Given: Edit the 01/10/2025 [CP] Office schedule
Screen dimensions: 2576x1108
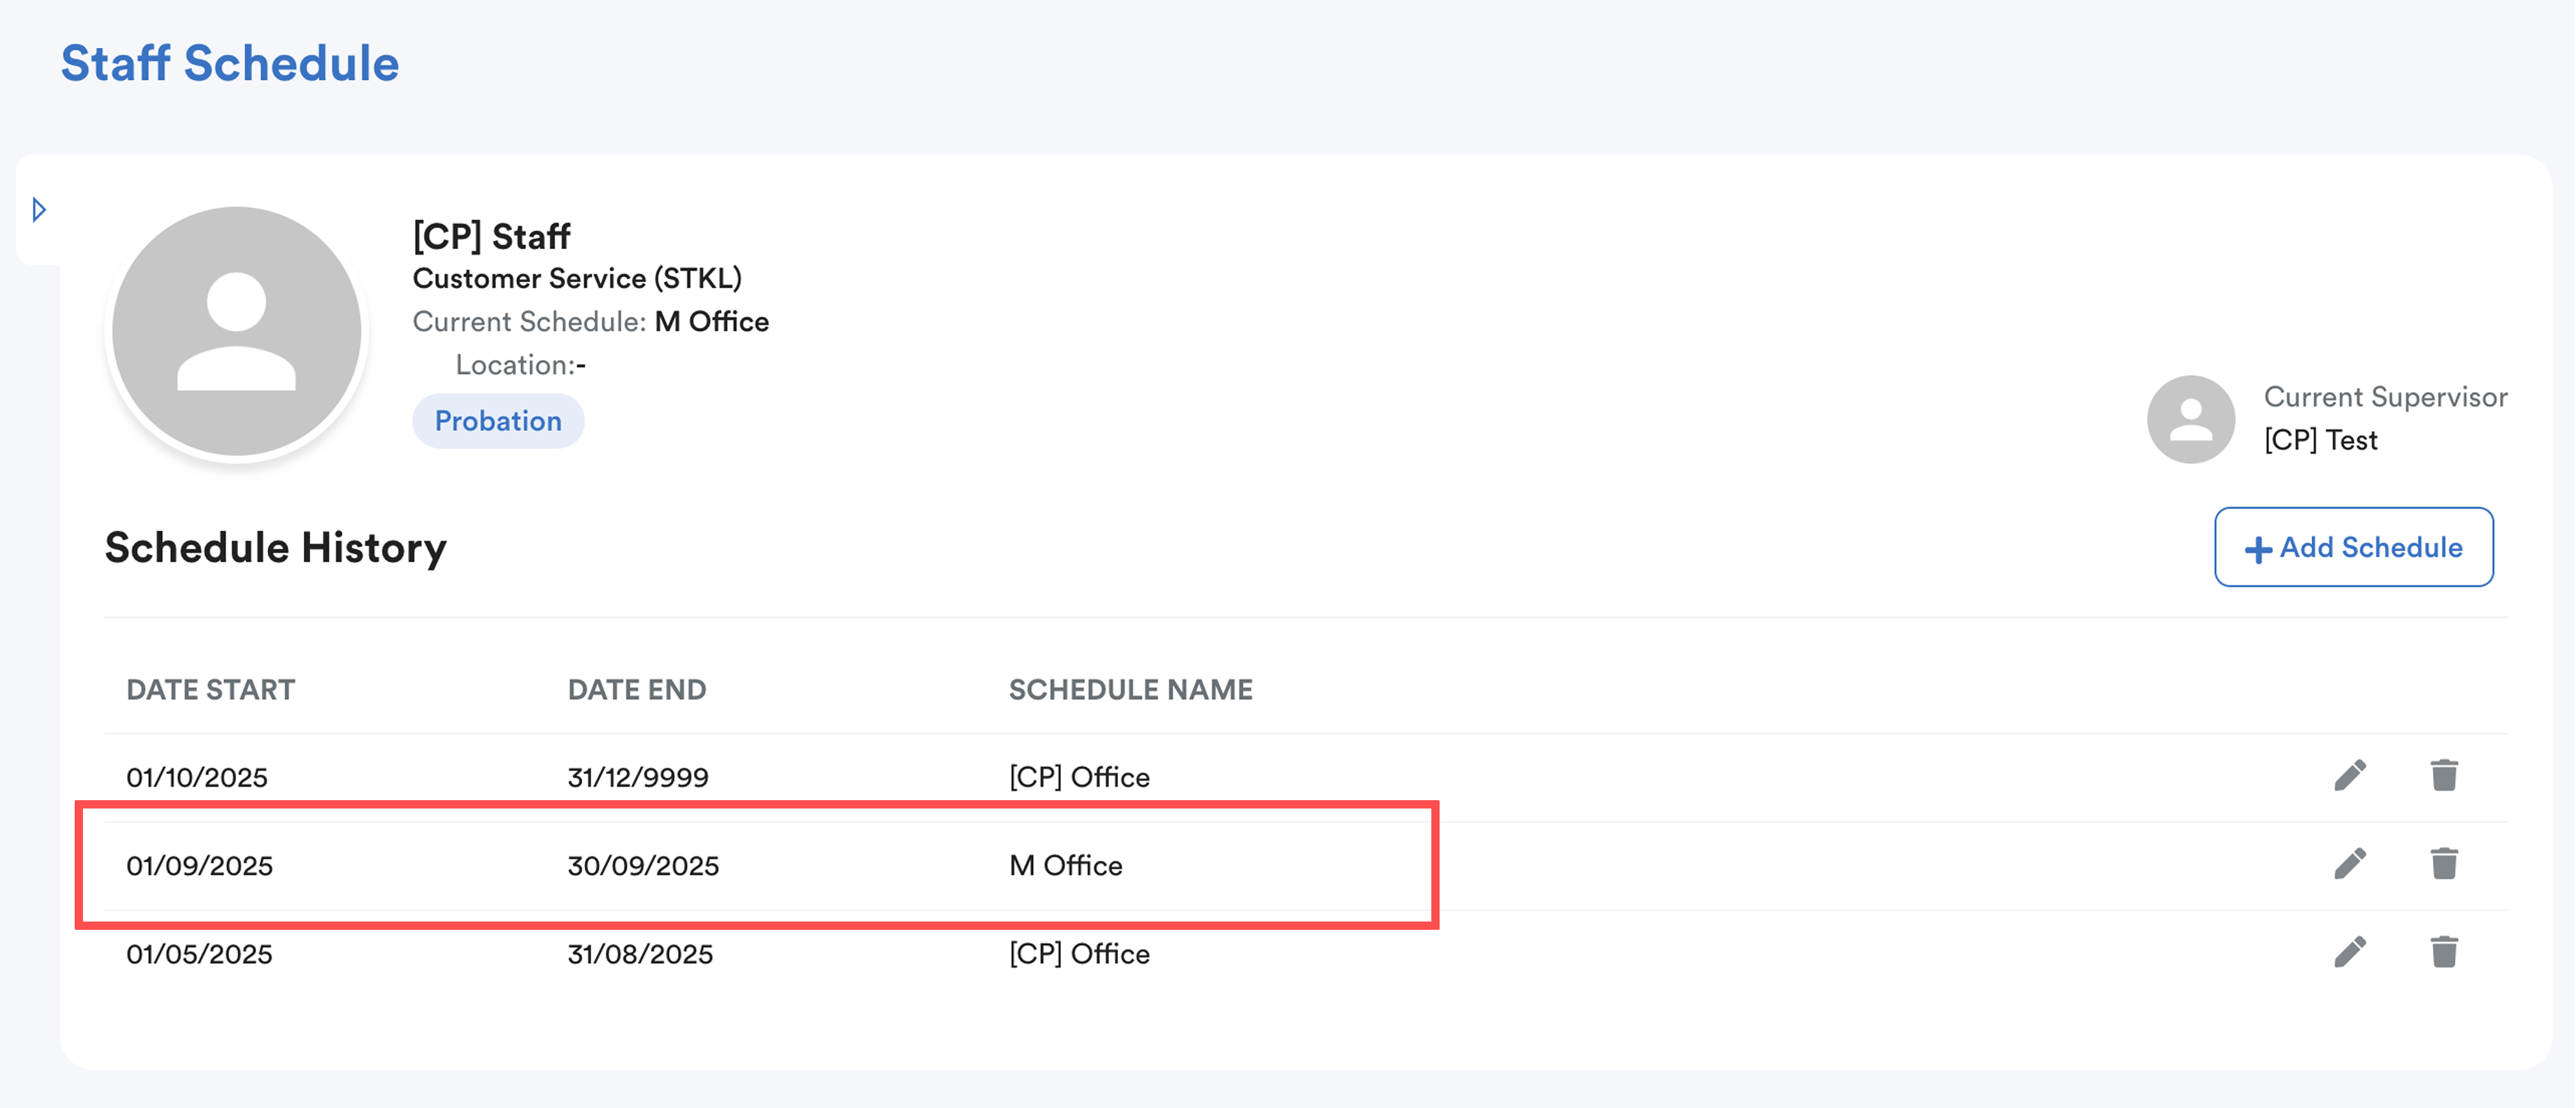Looking at the screenshot, I should coord(2350,775).
